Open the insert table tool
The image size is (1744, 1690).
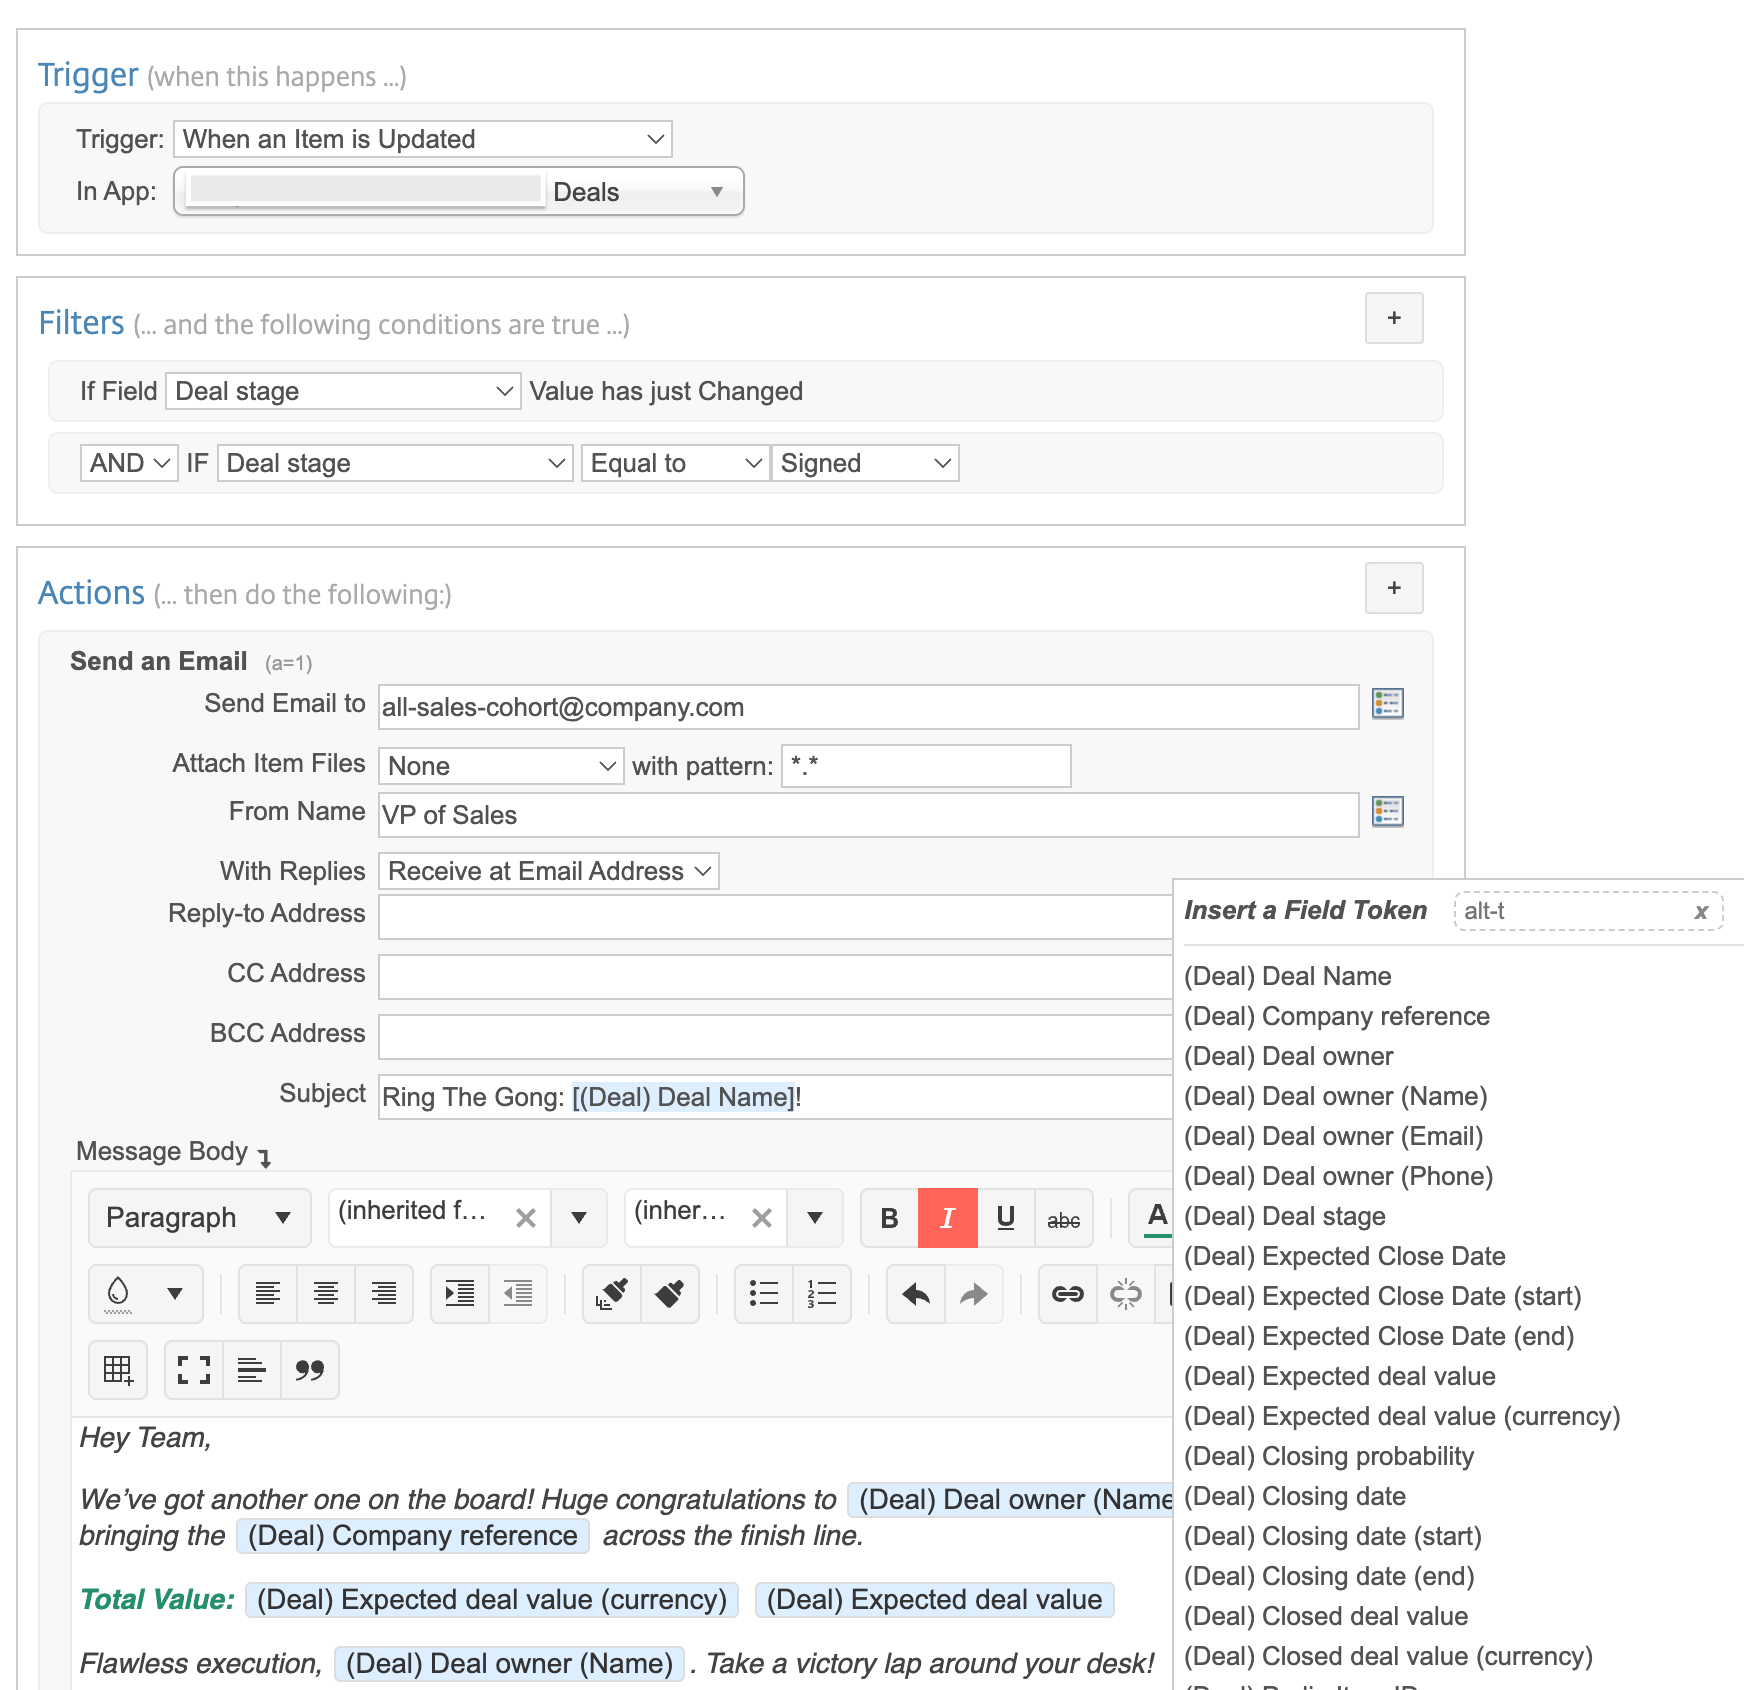click(118, 1370)
